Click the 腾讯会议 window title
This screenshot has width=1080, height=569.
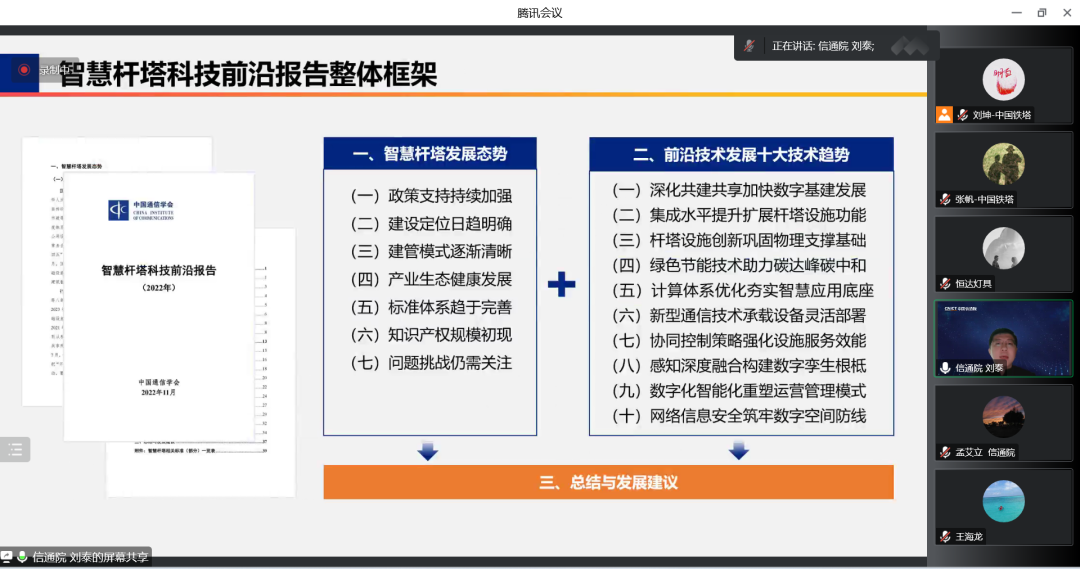tap(540, 12)
